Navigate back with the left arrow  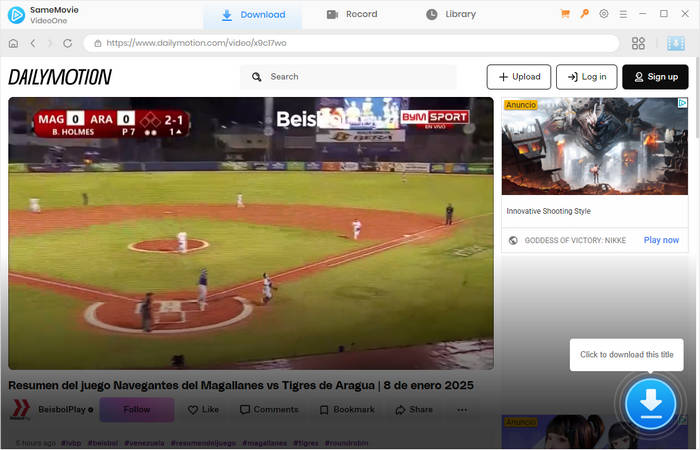pyautogui.click(x=33, y=43)
